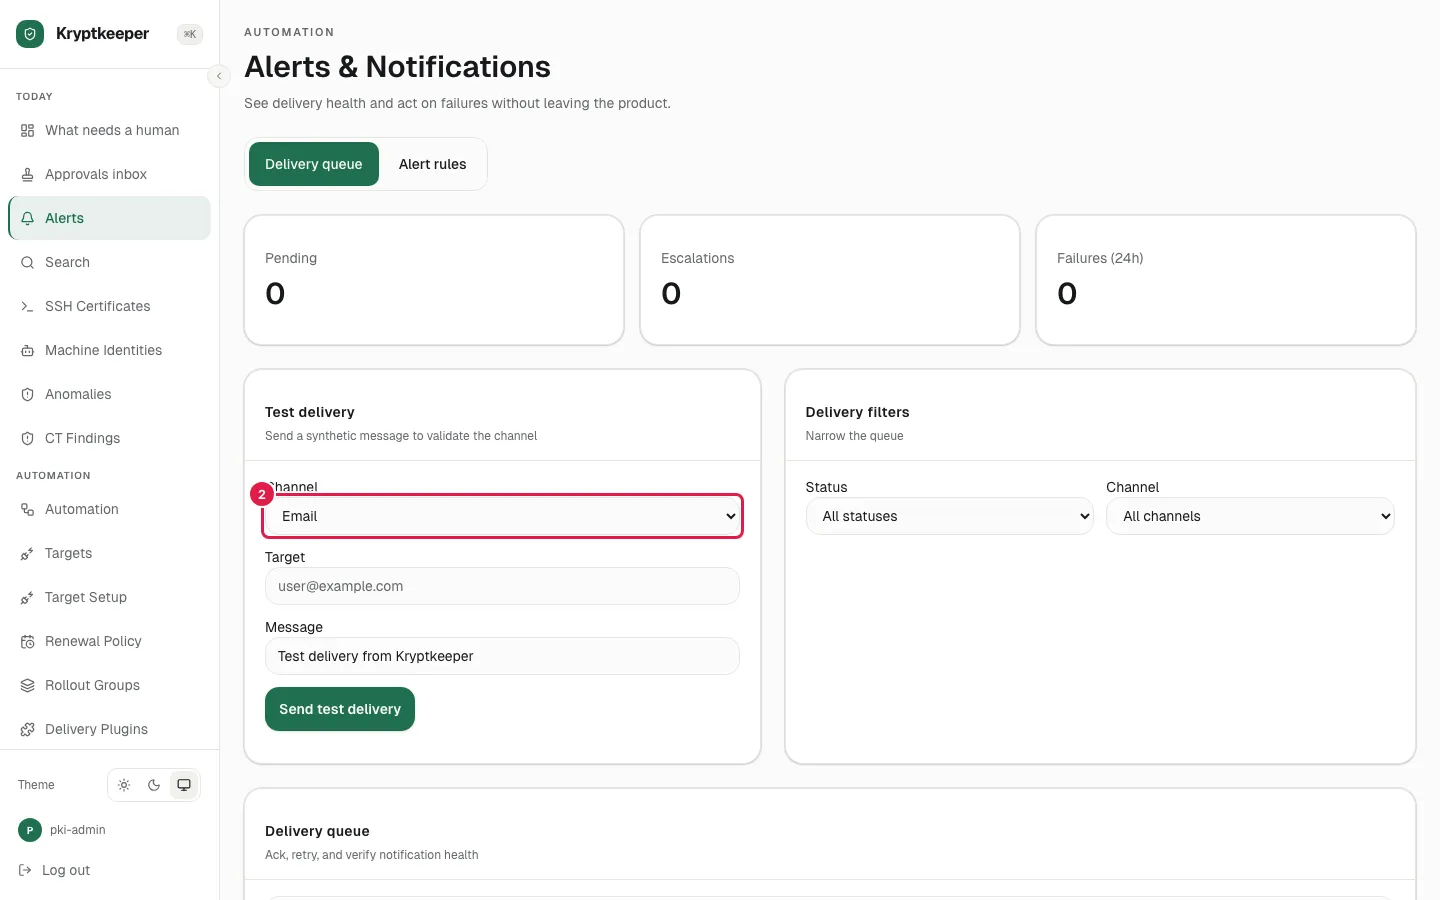
Task: Collapse the sidebar with the chevron button
Action: coord(219,76)
